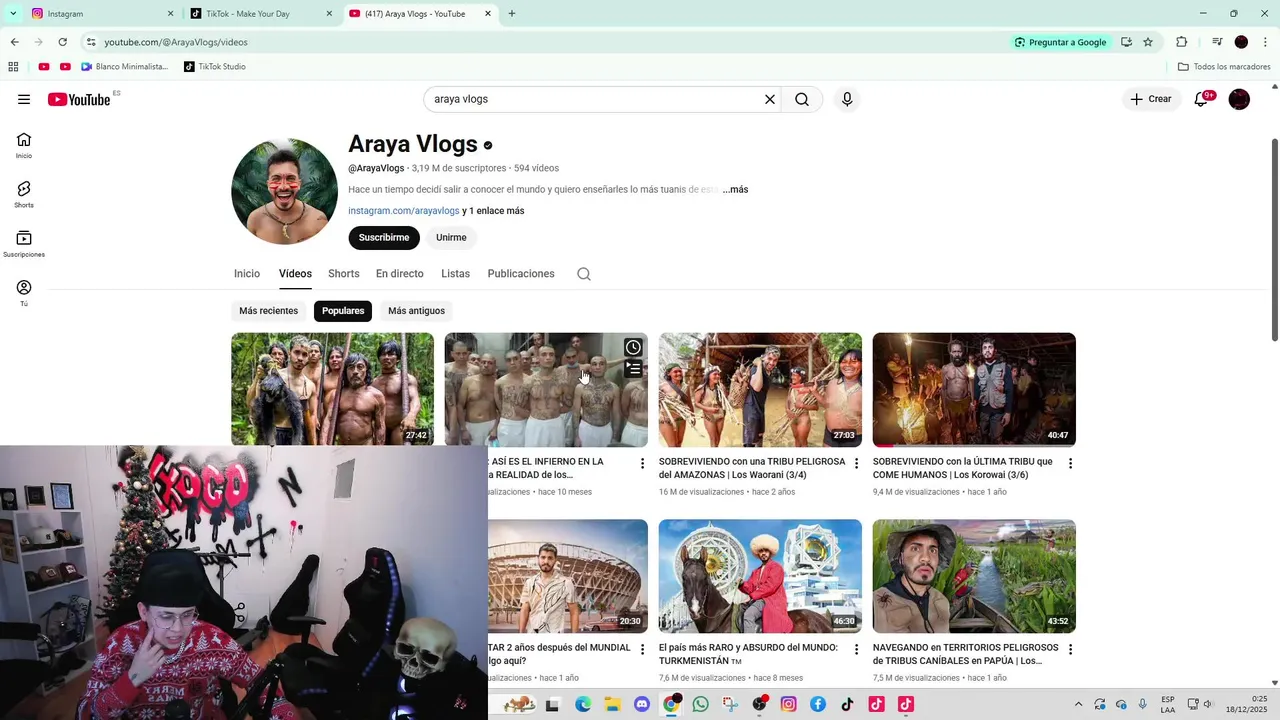Open Suscripciones in the sidebar
This screenshot has width=1280, height=720.
point(24,243)
